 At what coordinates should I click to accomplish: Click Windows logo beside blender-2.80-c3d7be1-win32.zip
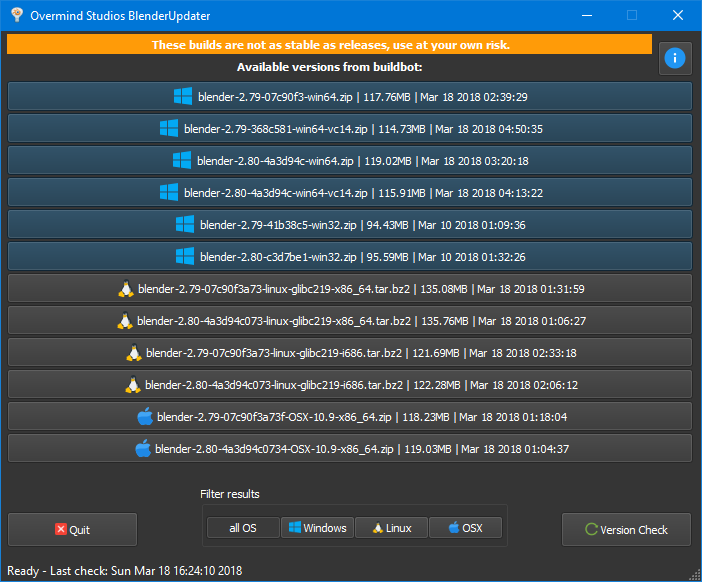185,257
